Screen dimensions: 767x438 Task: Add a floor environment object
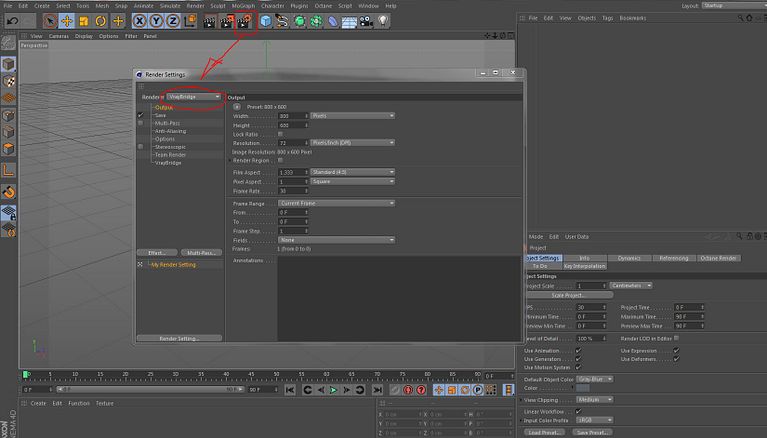[349, 22]
